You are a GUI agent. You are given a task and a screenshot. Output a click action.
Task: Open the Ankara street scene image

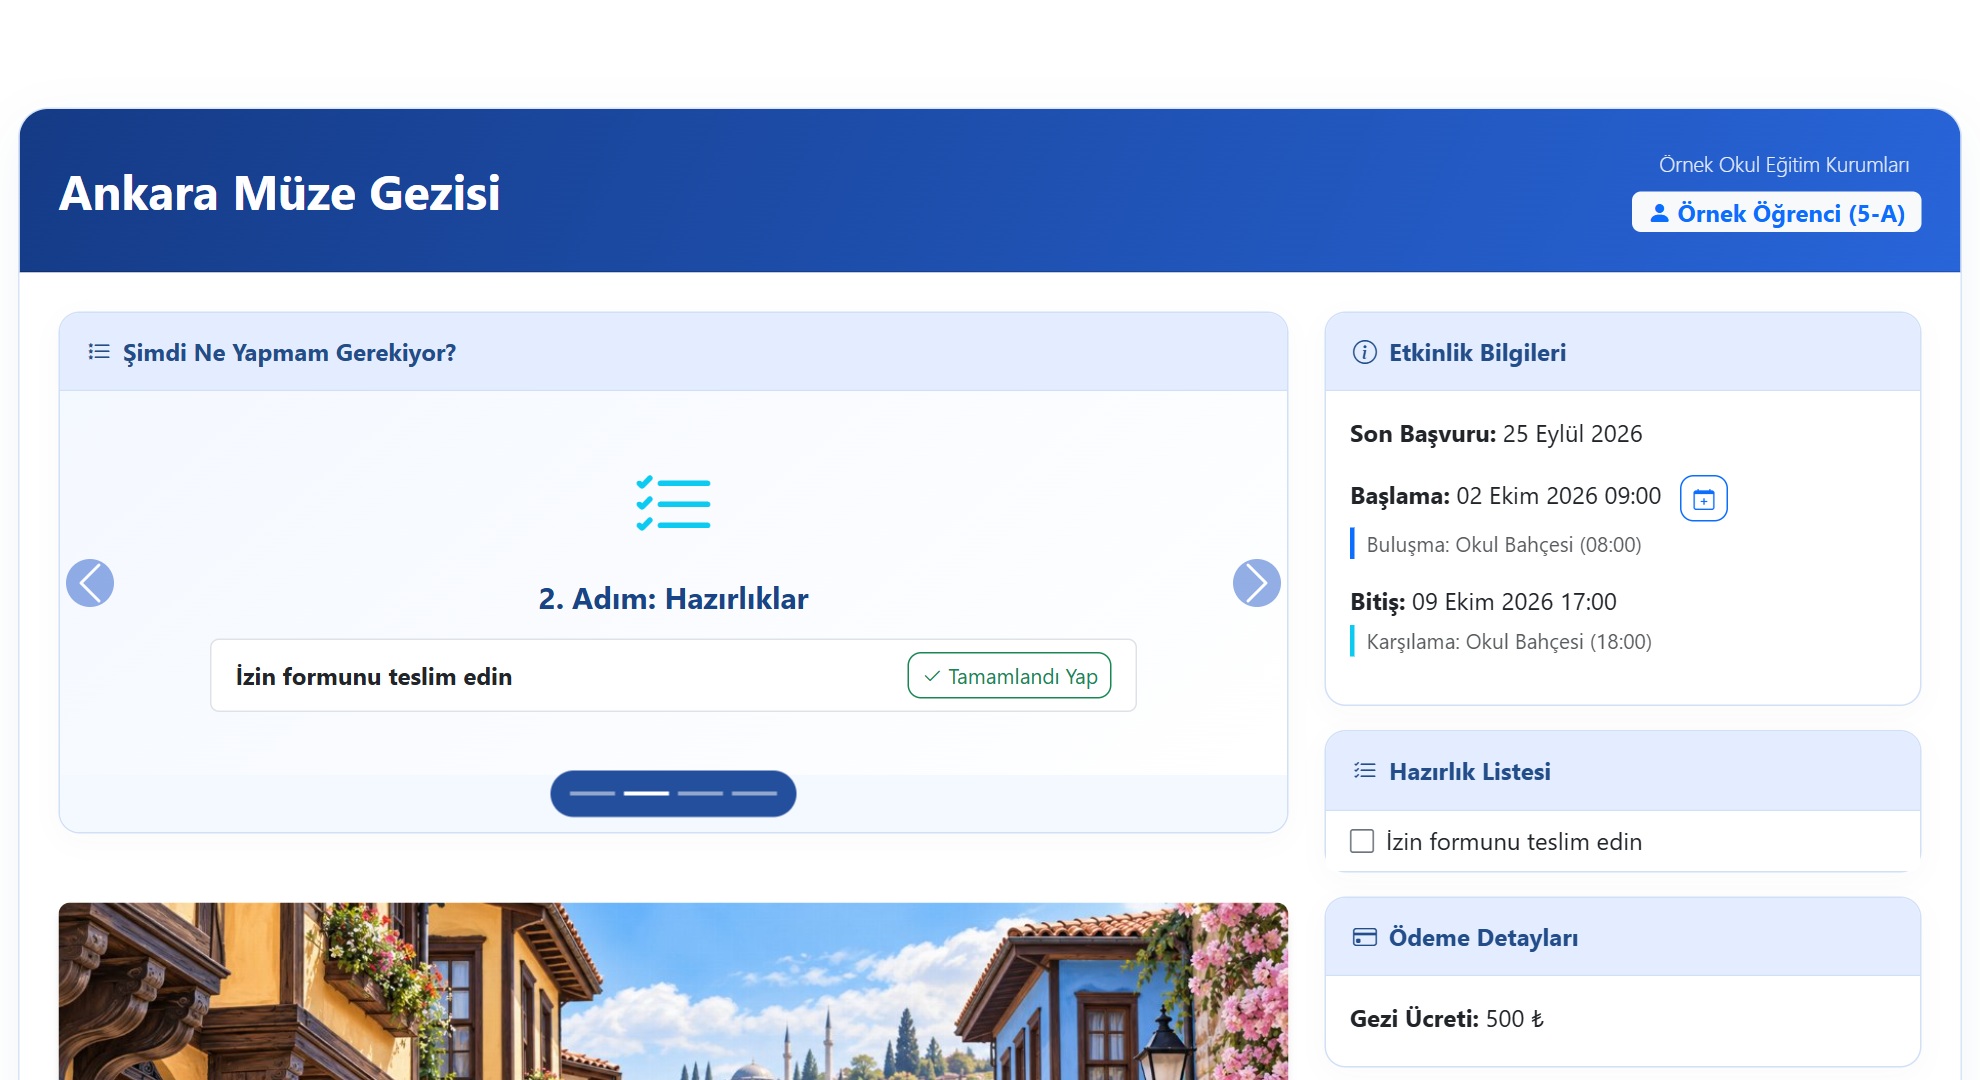673,991
